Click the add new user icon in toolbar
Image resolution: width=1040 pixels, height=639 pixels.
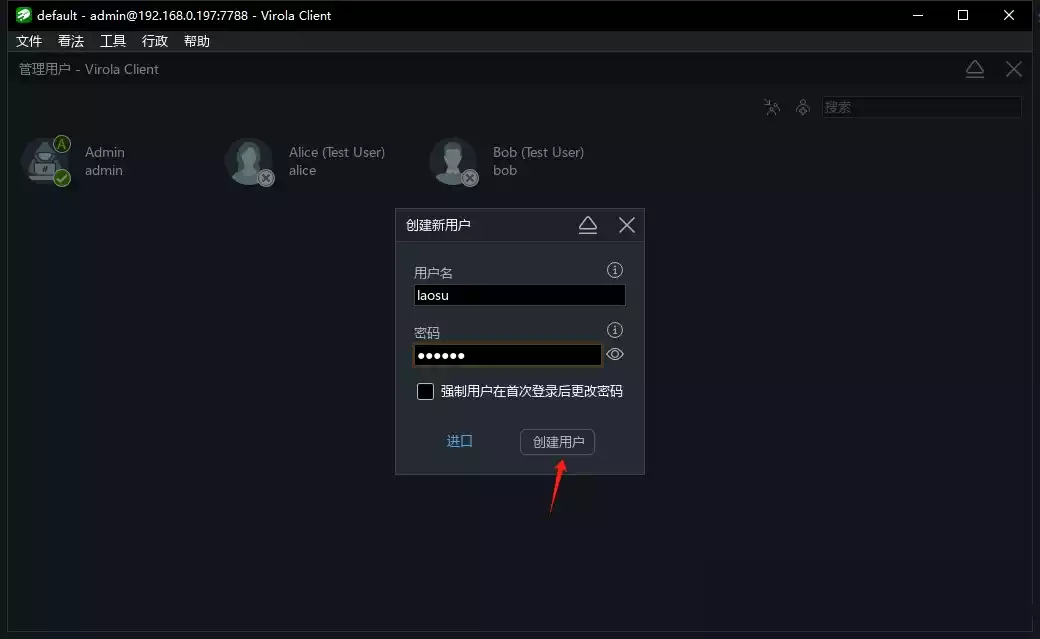point(772,106)
